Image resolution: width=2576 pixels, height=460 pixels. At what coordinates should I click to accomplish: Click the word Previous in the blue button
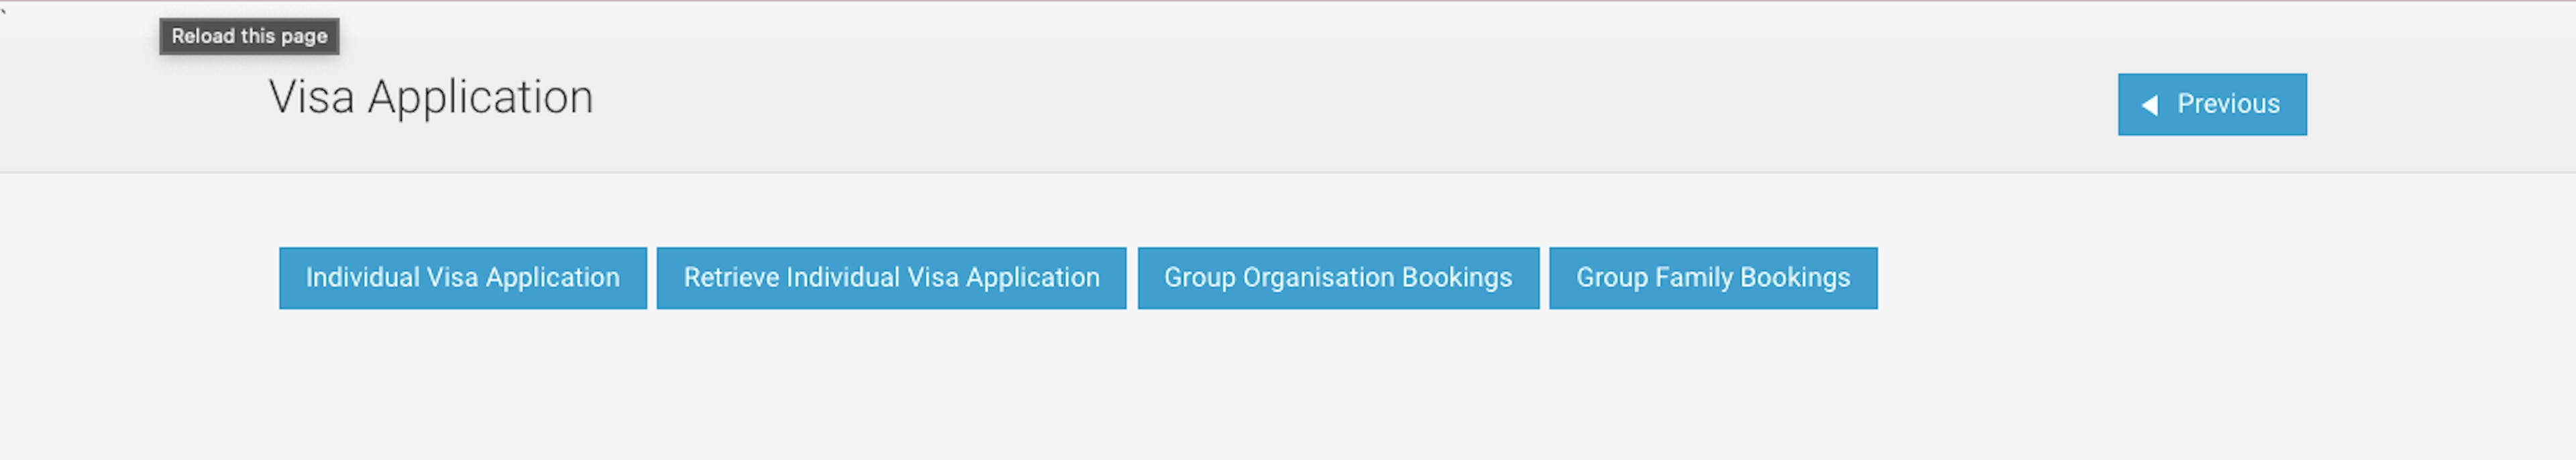[2228, 104]
